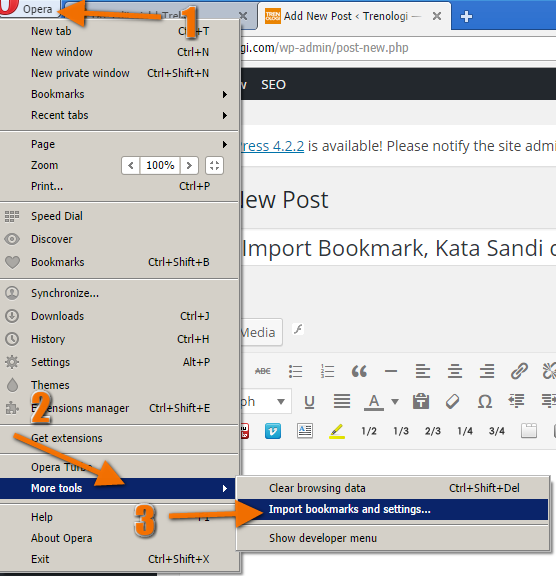Image resolution: width=556 pixels, height=576 pixels.
Task: Open a new tab with plus button
Action: pos(466,17)
